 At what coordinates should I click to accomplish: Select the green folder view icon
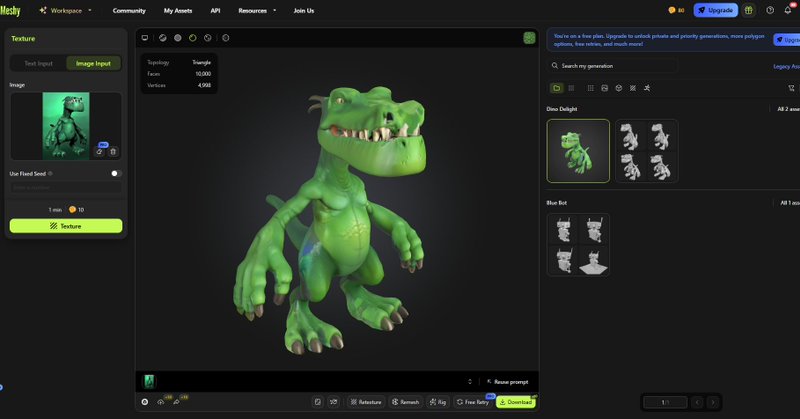click(557, 88)
